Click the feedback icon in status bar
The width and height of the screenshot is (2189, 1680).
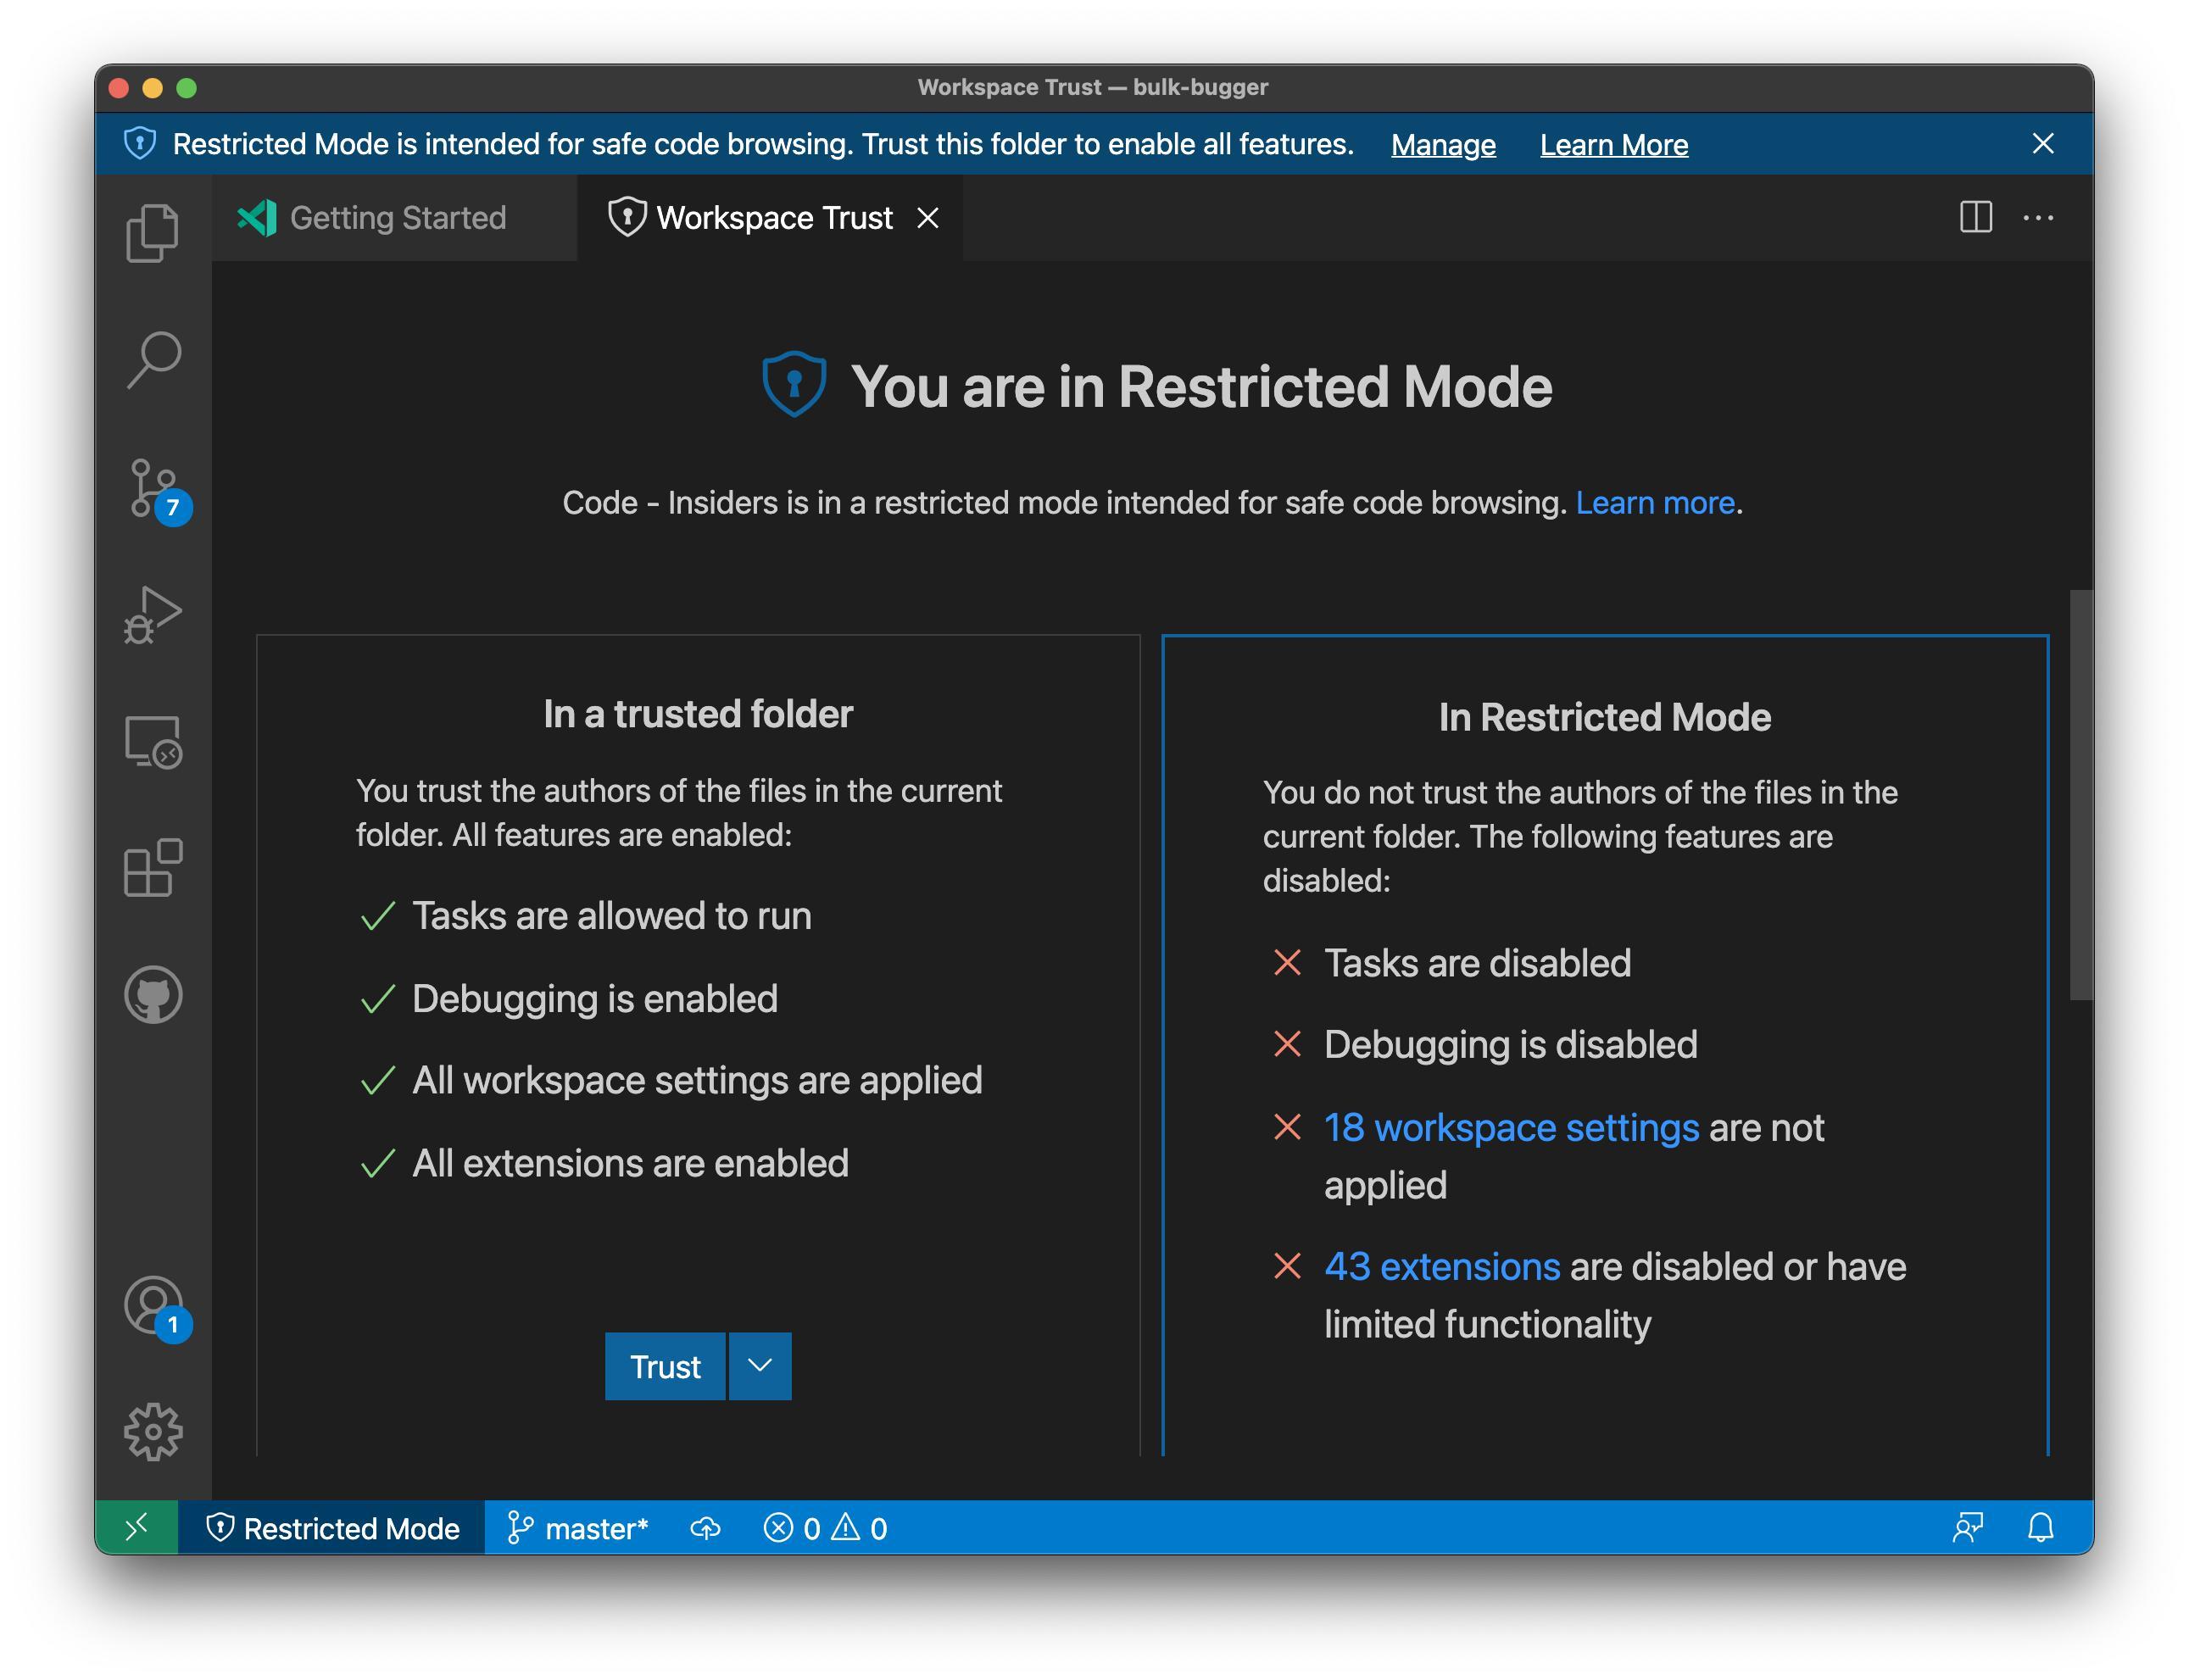[x=1967, y=1527]
